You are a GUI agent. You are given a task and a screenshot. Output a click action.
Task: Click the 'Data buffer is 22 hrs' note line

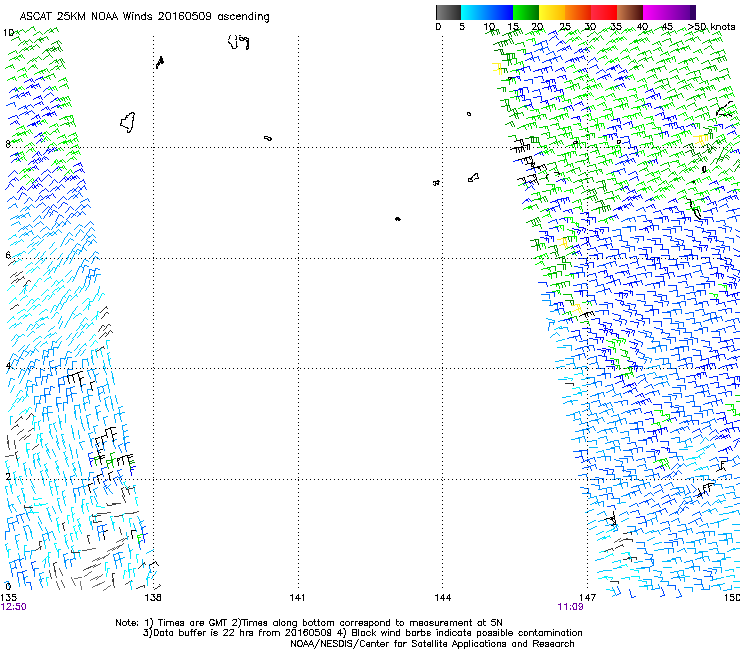tap(362, 633)
